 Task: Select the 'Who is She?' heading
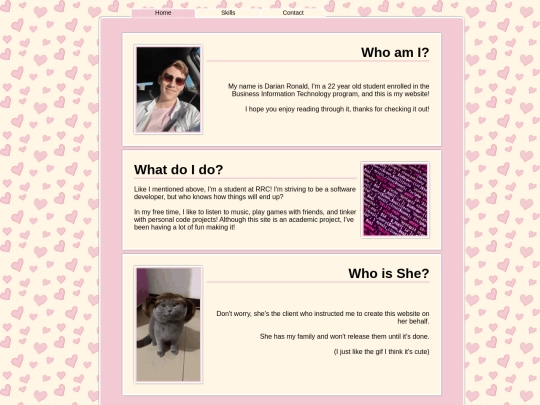(389, 273)
